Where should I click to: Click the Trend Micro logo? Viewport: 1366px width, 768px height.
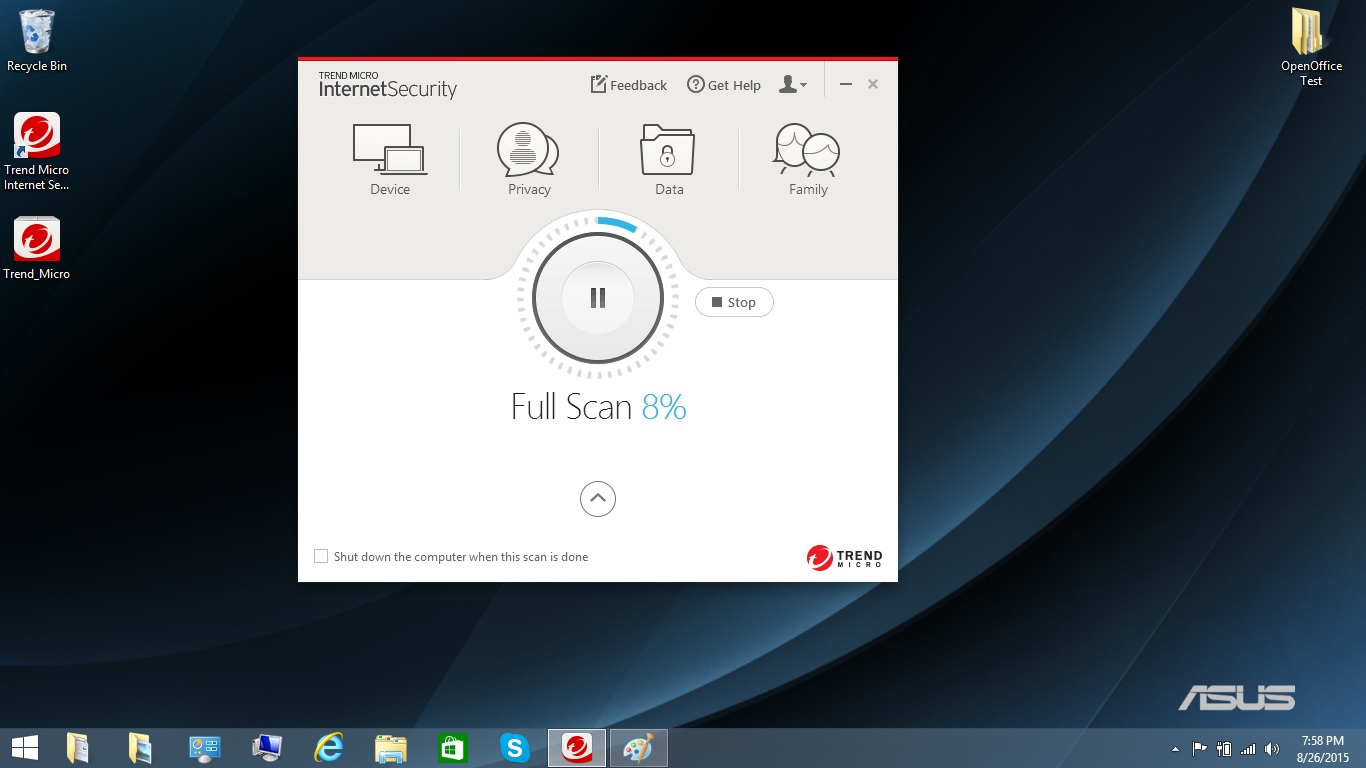point(845,558)
